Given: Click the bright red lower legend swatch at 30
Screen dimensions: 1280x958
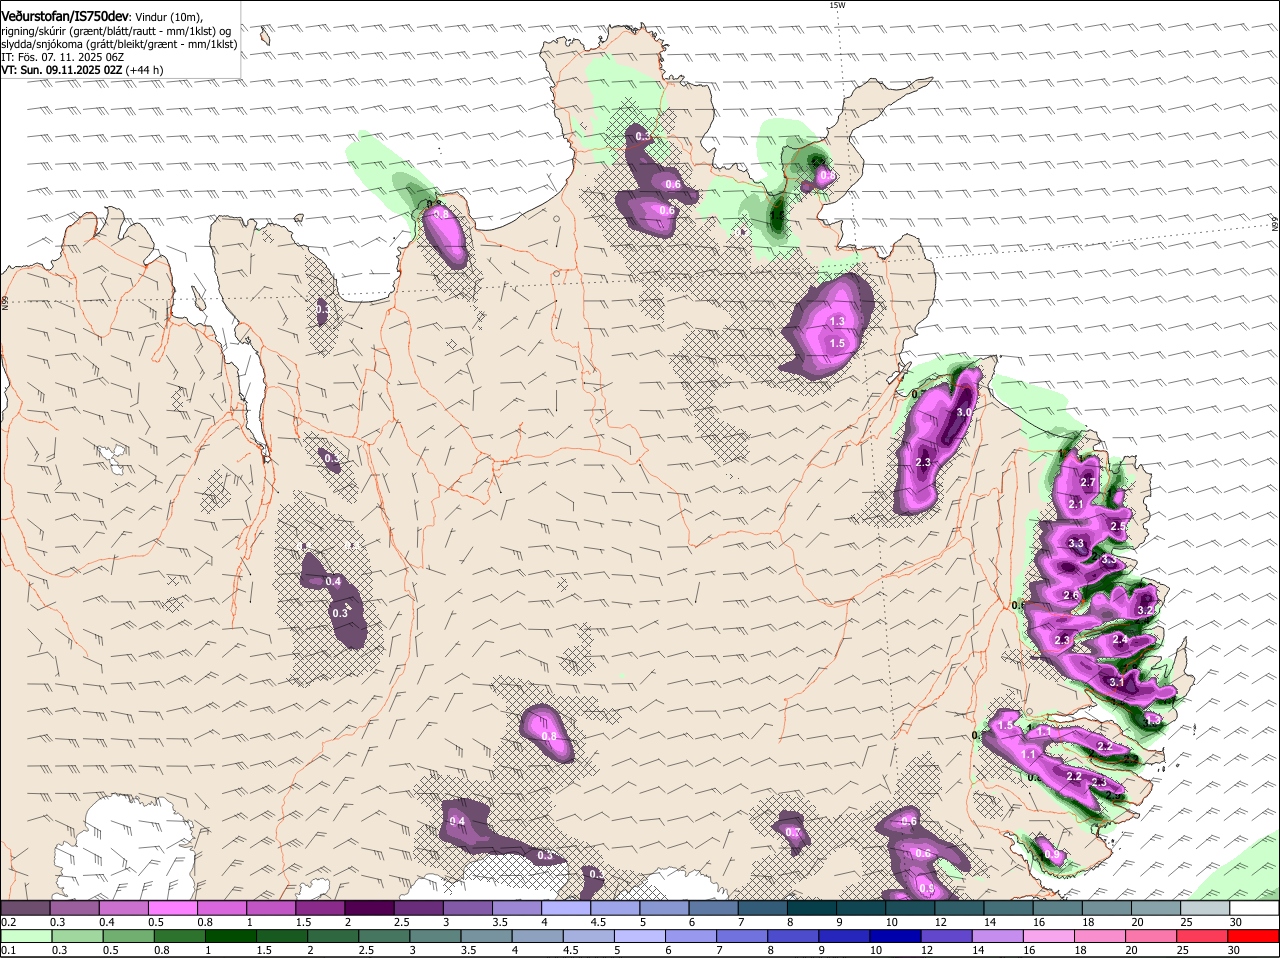Looking at the screenshot, I should [1253, 936].
